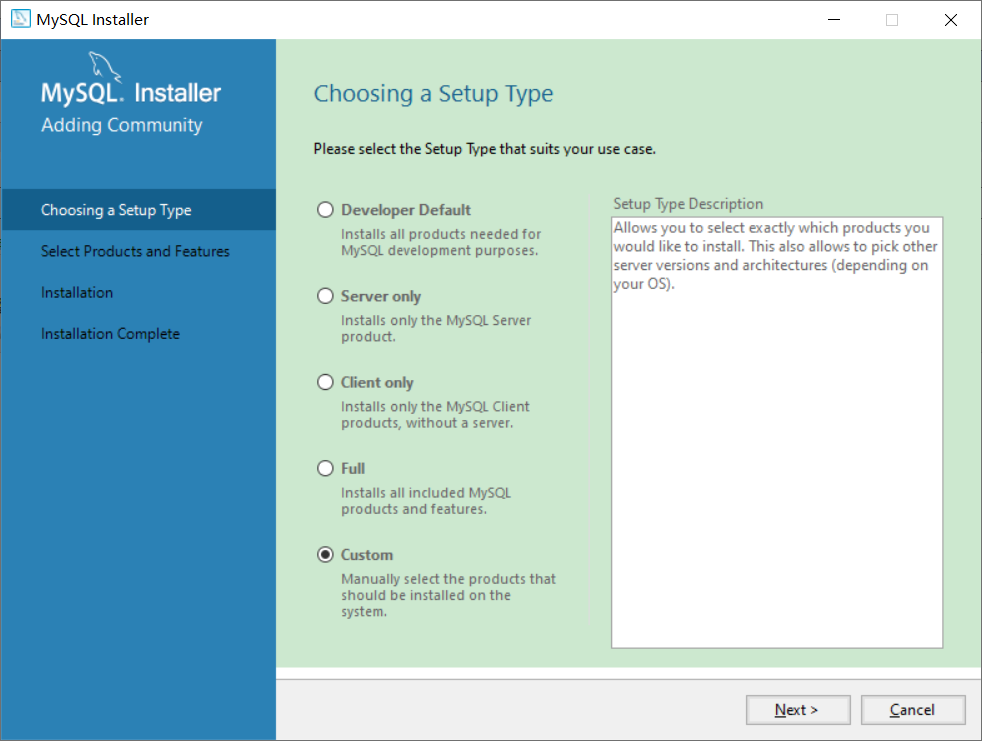Select the Developer Default radio button
Viewport: 982px width, 741px height.
tap(325, 210)
